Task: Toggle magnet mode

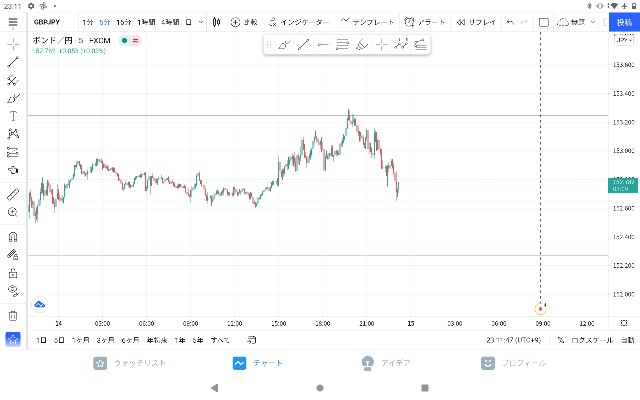Action: point(13,237)
